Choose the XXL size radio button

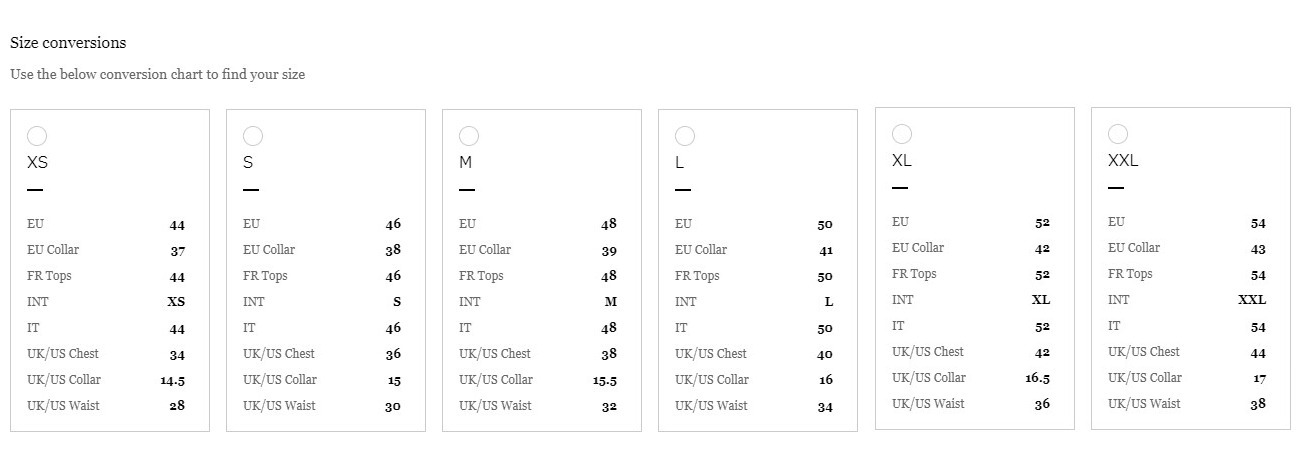[1118, 134]
